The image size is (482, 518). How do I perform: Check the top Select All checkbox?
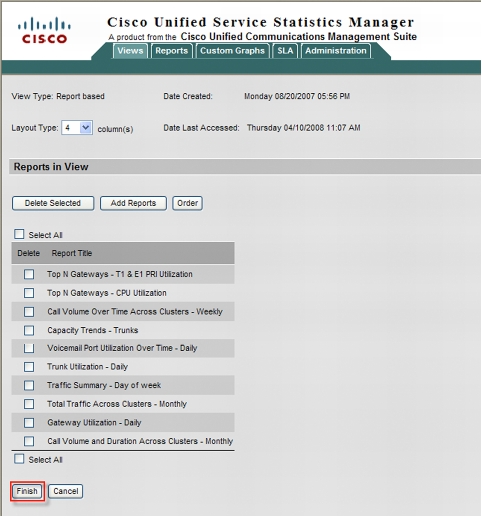pyautogui.click(x=19, y=234)
